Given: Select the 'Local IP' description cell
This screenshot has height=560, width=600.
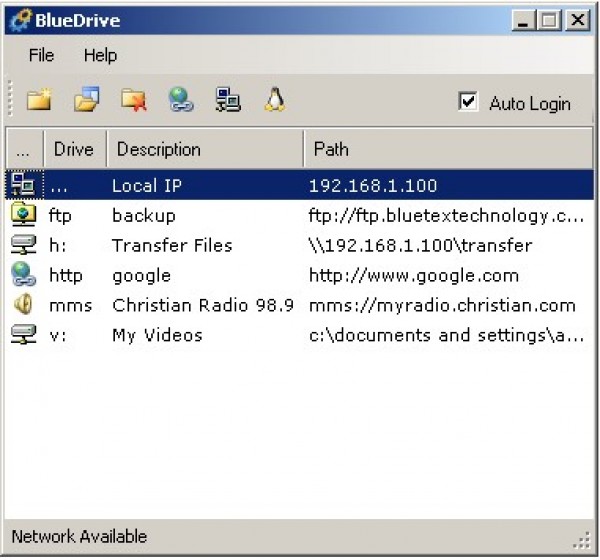Looking at the screenshot, I should (147, 186).
